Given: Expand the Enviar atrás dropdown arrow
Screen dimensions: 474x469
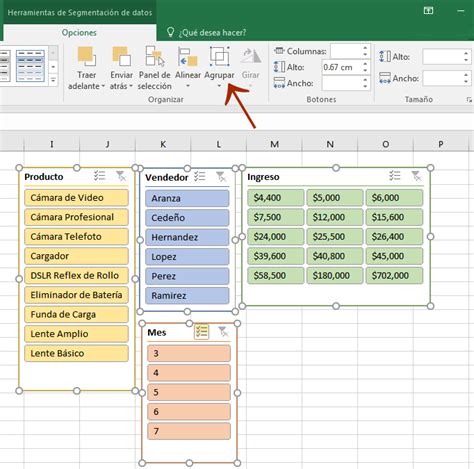Looking at the screenshot, I should point(131,86).
